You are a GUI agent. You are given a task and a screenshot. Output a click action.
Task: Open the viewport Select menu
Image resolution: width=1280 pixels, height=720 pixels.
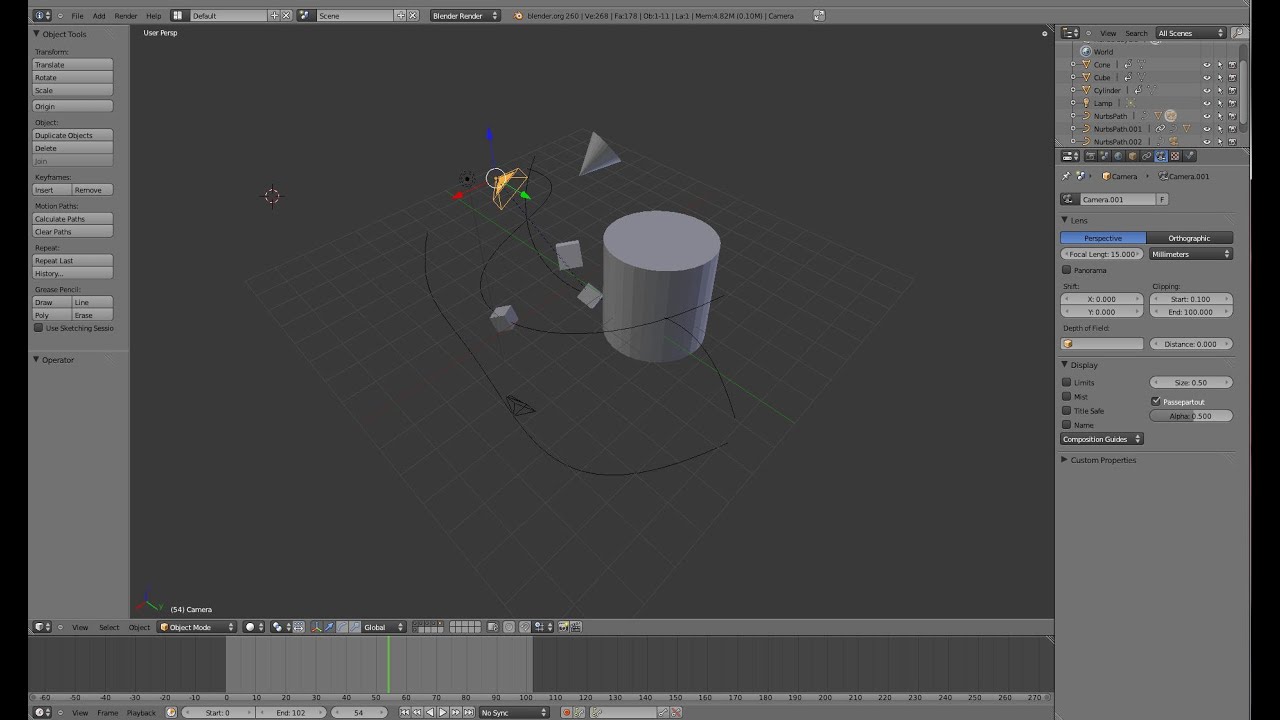point(109,627)
